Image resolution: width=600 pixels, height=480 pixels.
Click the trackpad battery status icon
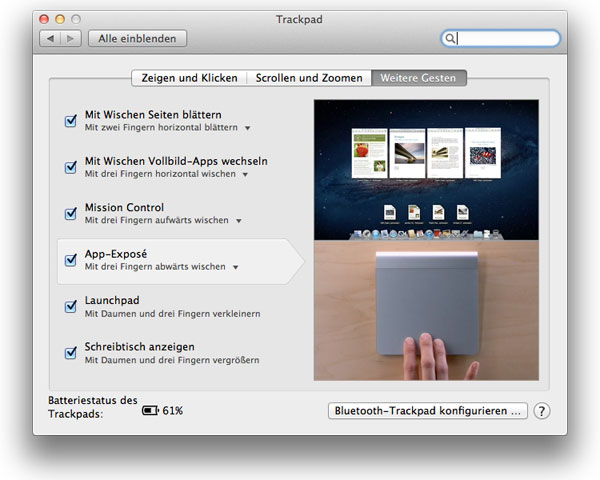150,411
